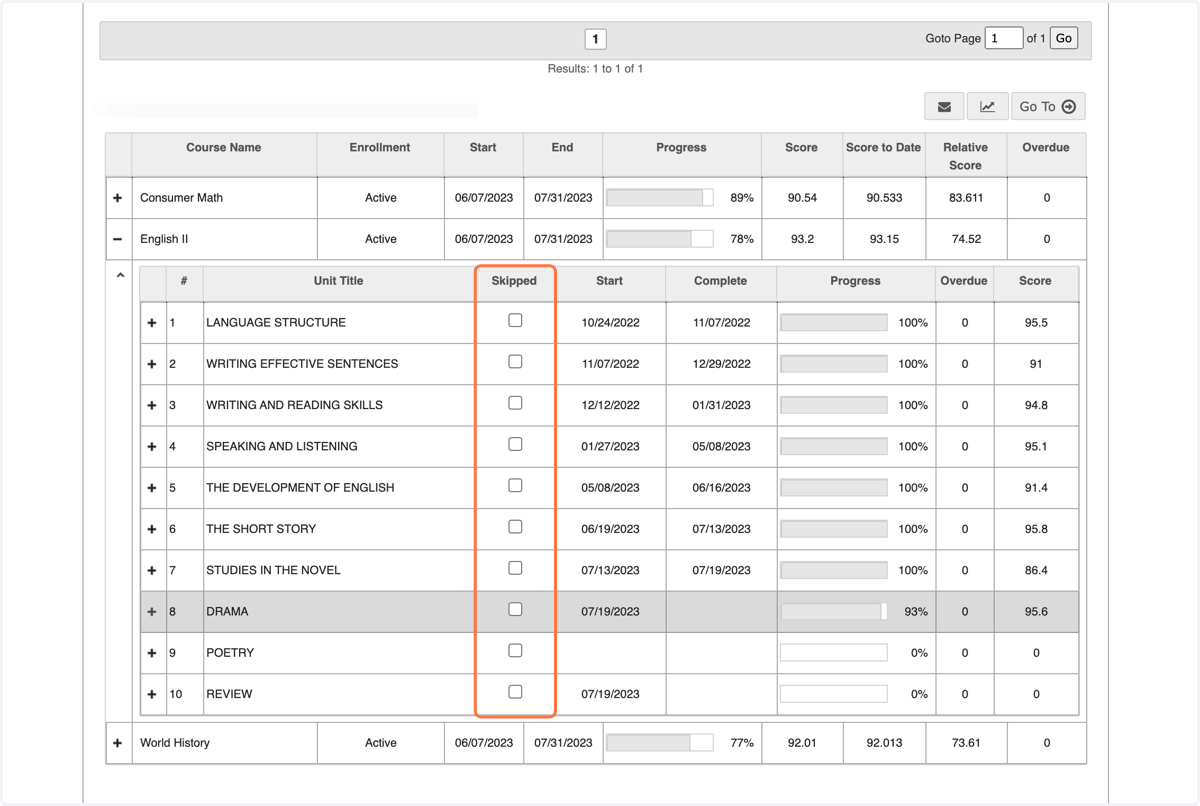Click English II score to date 93.15
Image resolution: width=1200 pixels, height=806 pixels.
click(x=884, y=239)
